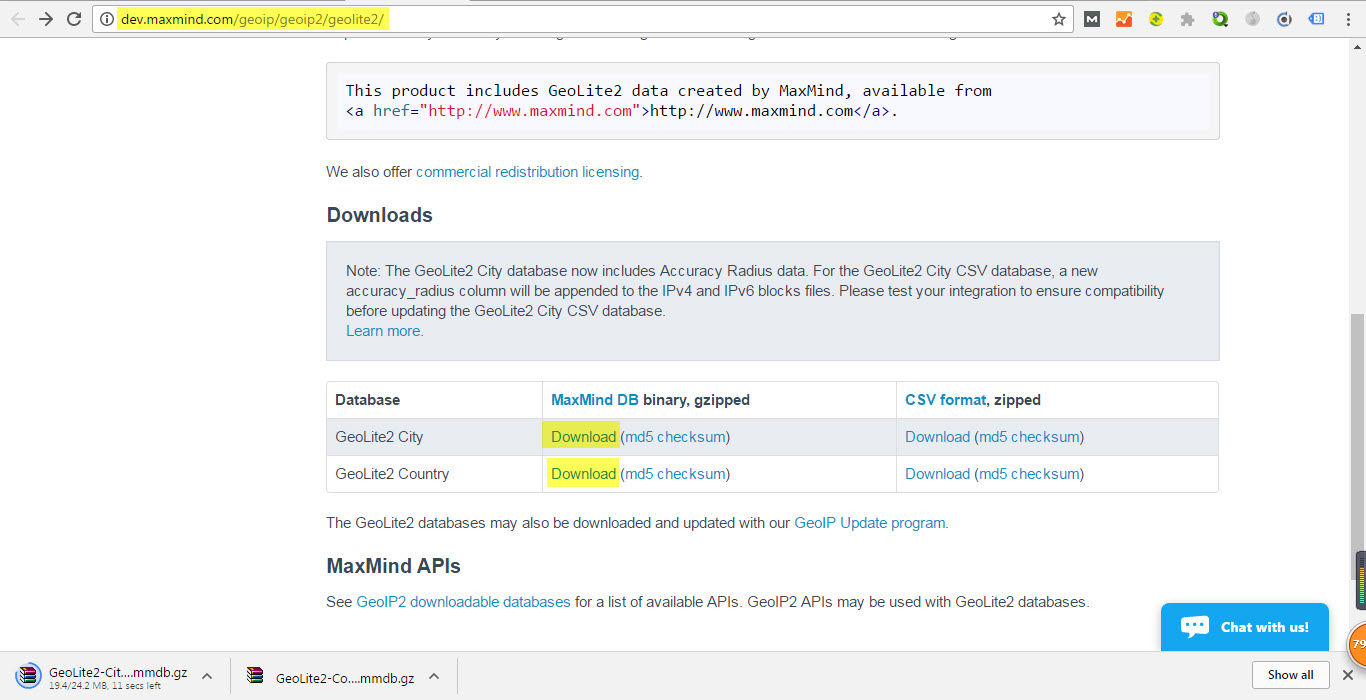The width and height of the screenshot is (1366, 700).
Task: Open Chat with us widget
Action: (1245, 627)
